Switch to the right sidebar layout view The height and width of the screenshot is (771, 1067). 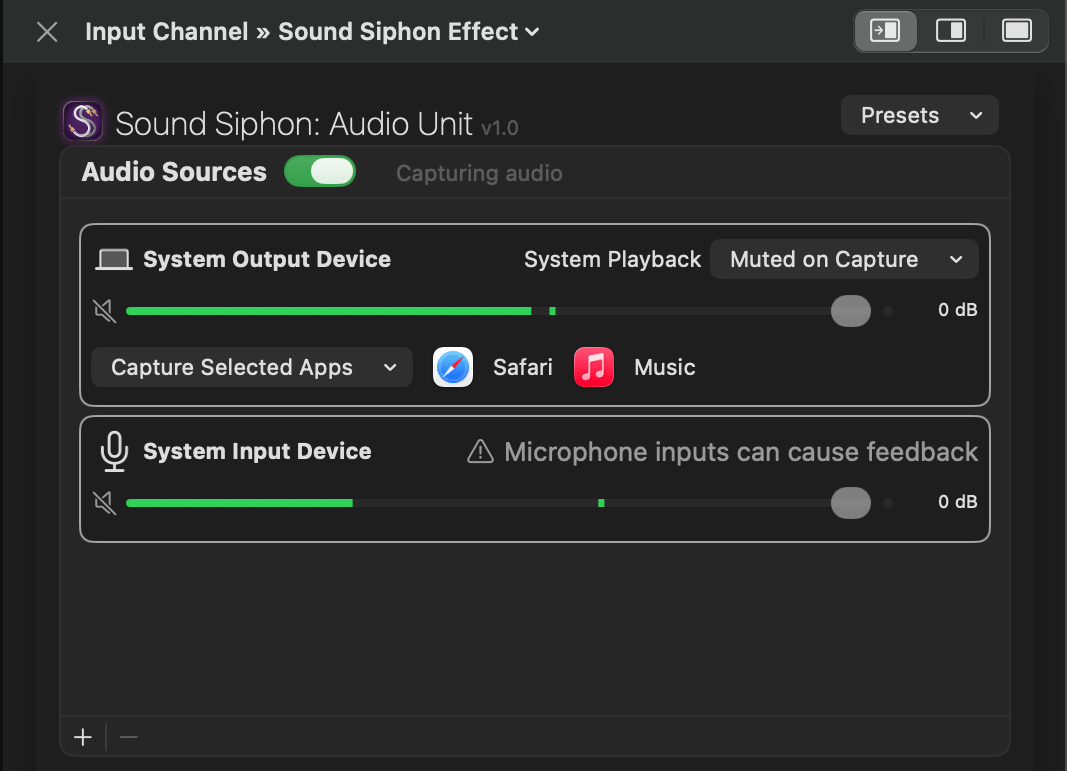pos(950,31)
